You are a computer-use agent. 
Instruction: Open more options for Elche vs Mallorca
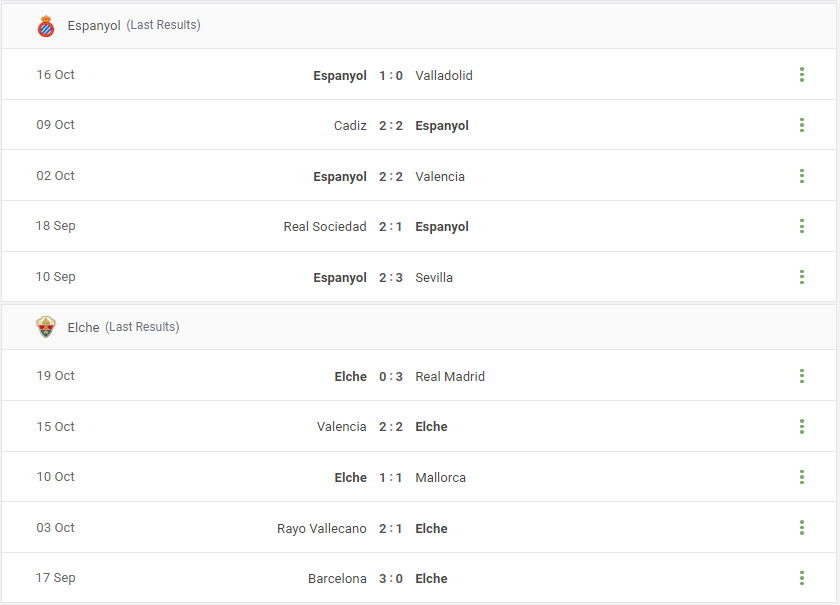coord(801,477)
